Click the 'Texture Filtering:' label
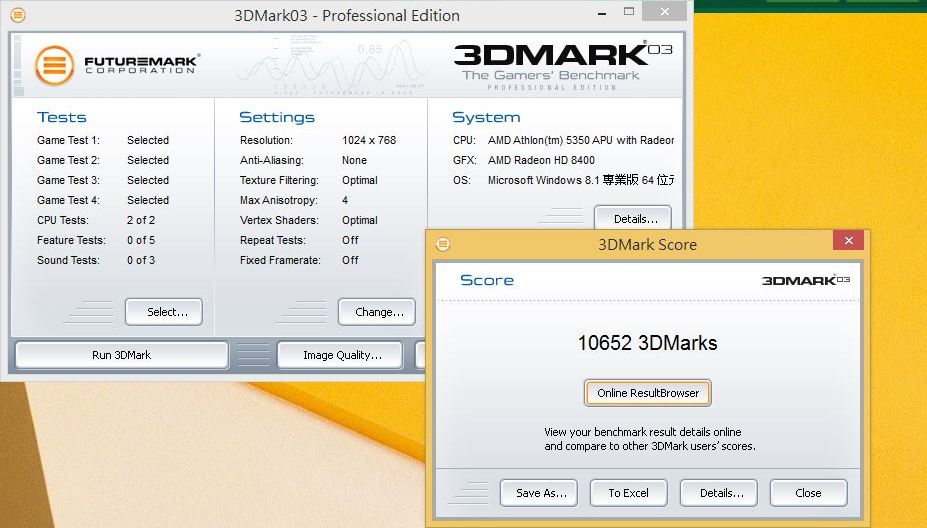Viewport: 927px width, 528px height. (x=279, y=180)
